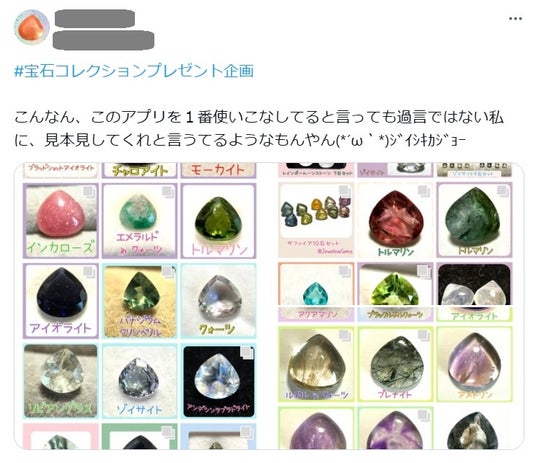Select the プレナイト cabochon thumbnail

[396, 364]
